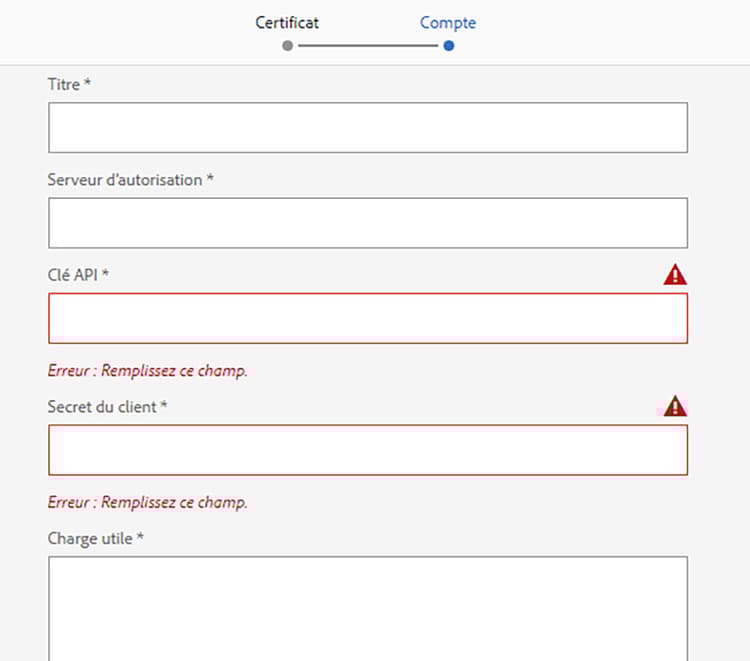Click the Serveur d'autorisation label
This screenshot has height=661, width=750.
(130, 180)
